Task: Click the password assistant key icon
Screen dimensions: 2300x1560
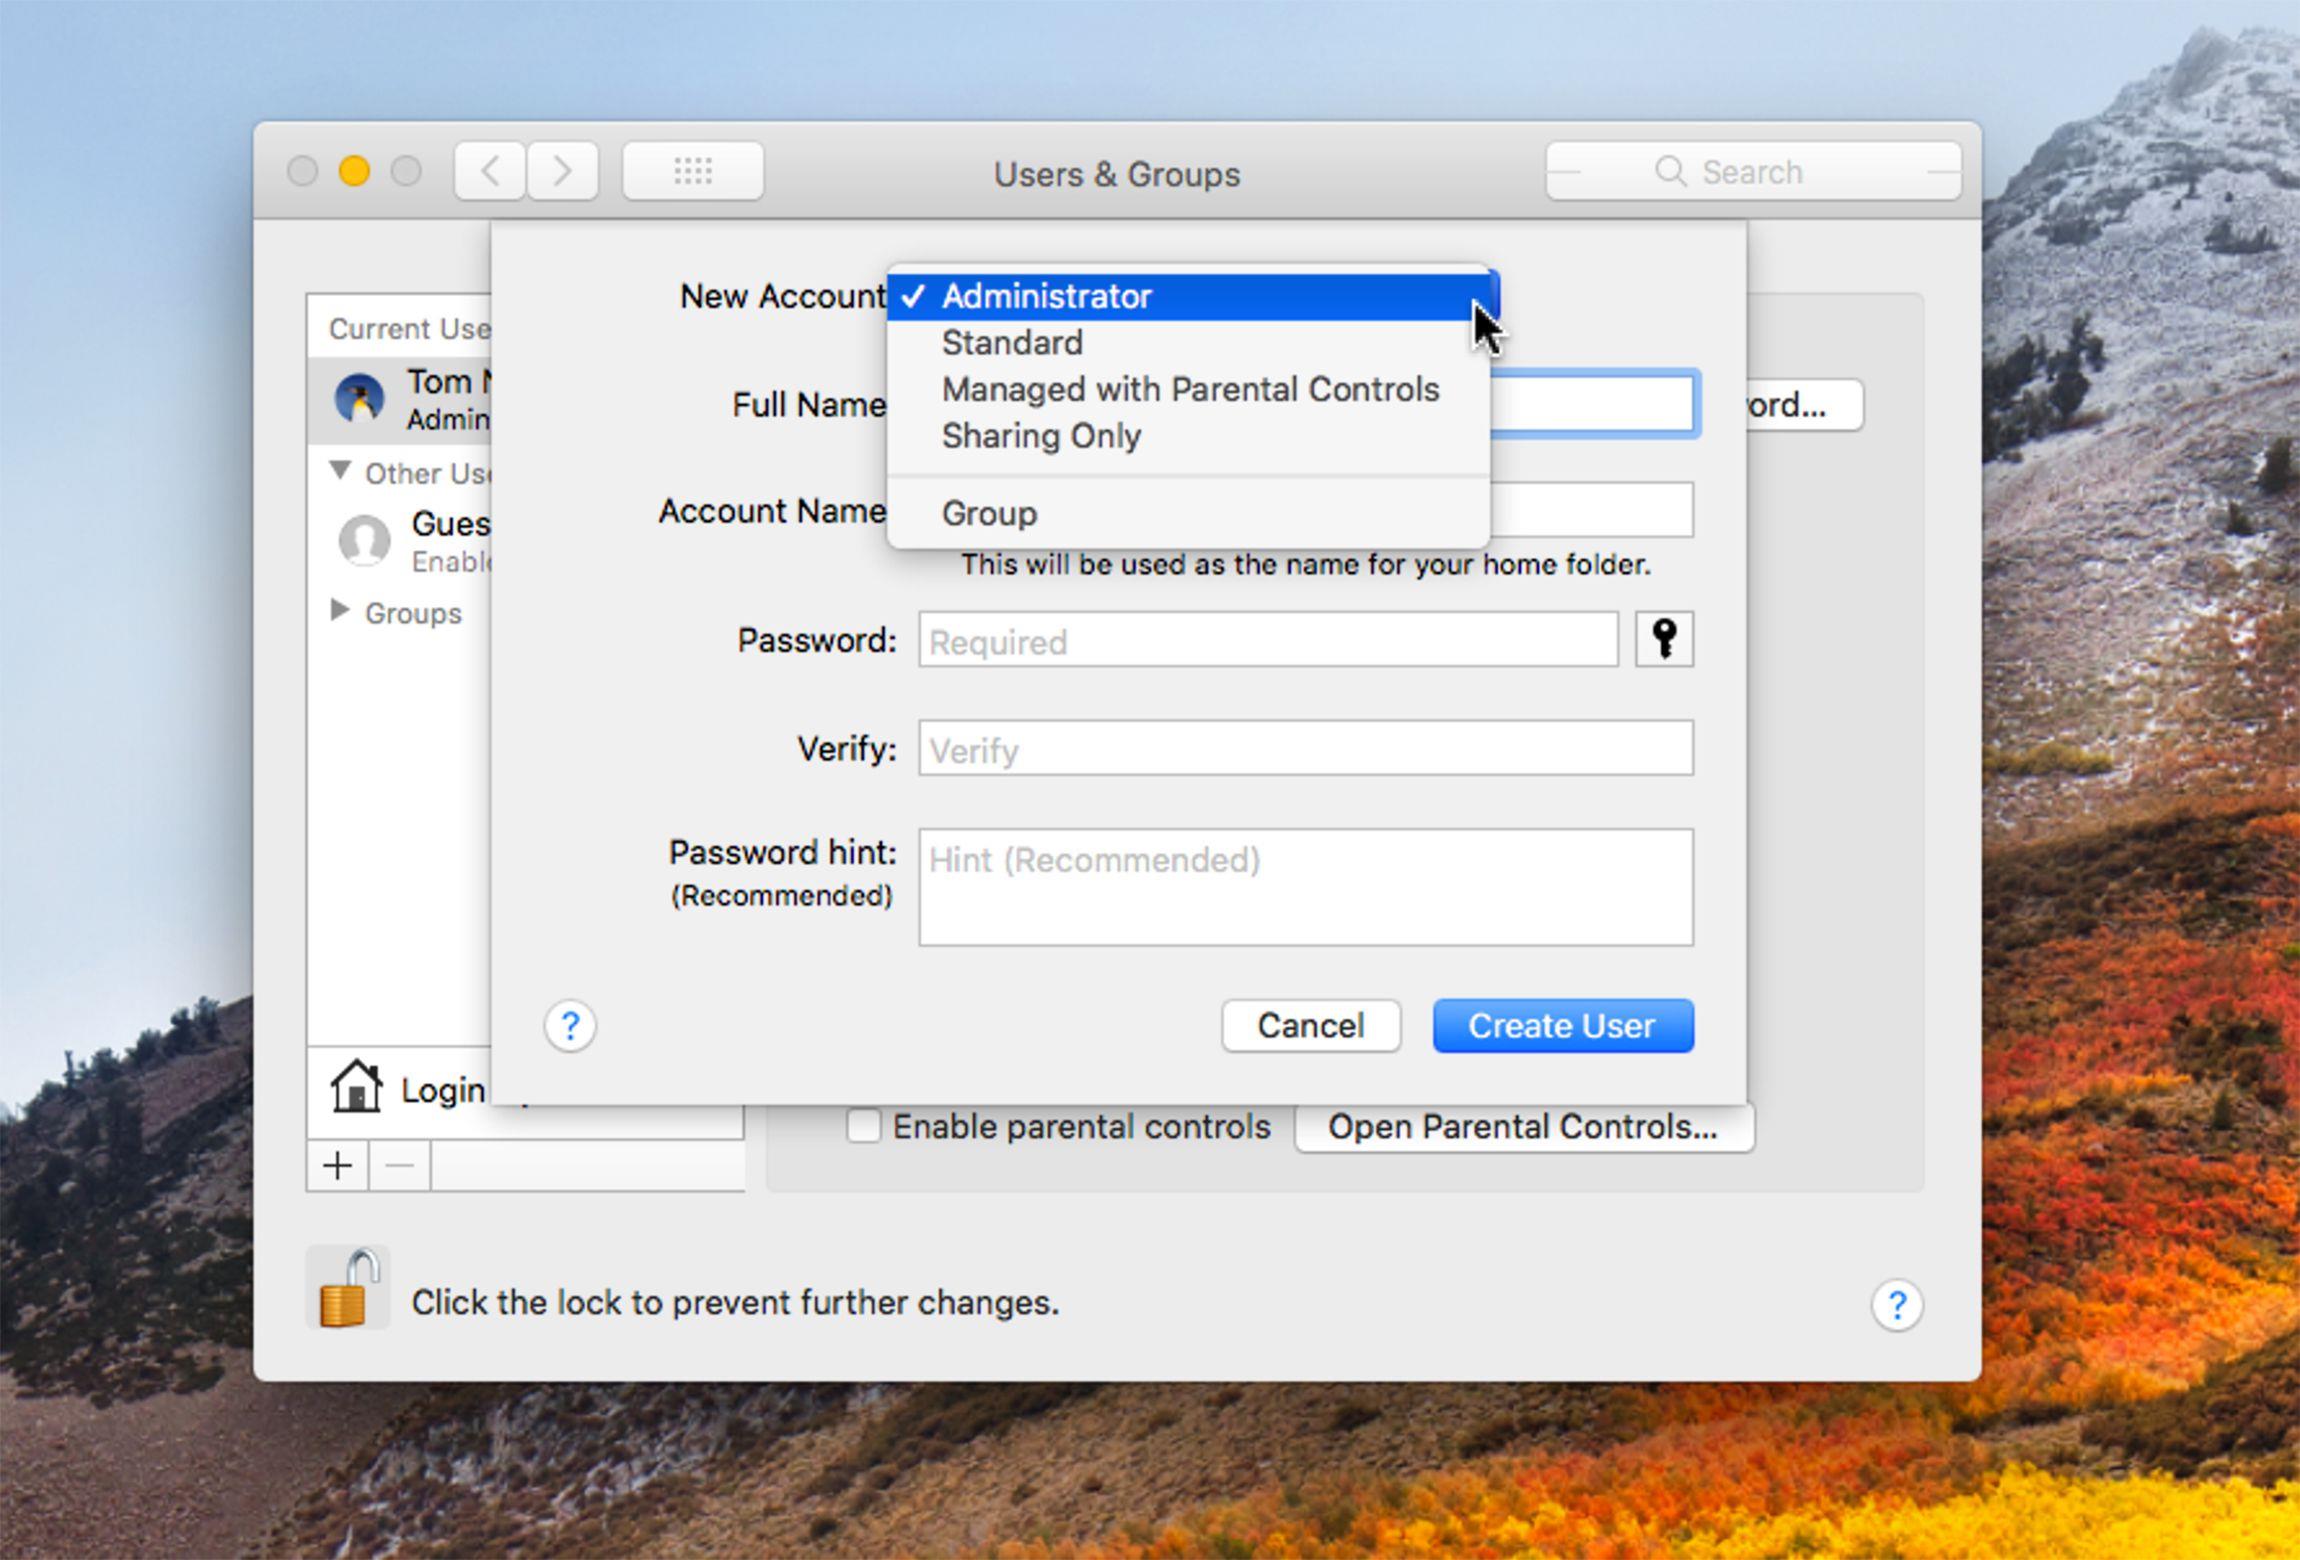Action: click(1664, 639)
